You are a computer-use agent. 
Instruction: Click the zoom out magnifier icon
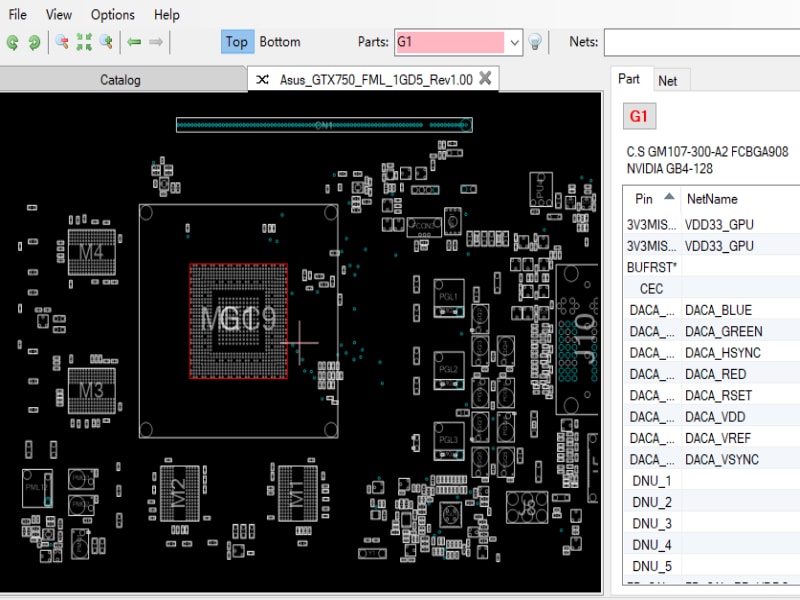pyautogui.click(x=62, y=42)
